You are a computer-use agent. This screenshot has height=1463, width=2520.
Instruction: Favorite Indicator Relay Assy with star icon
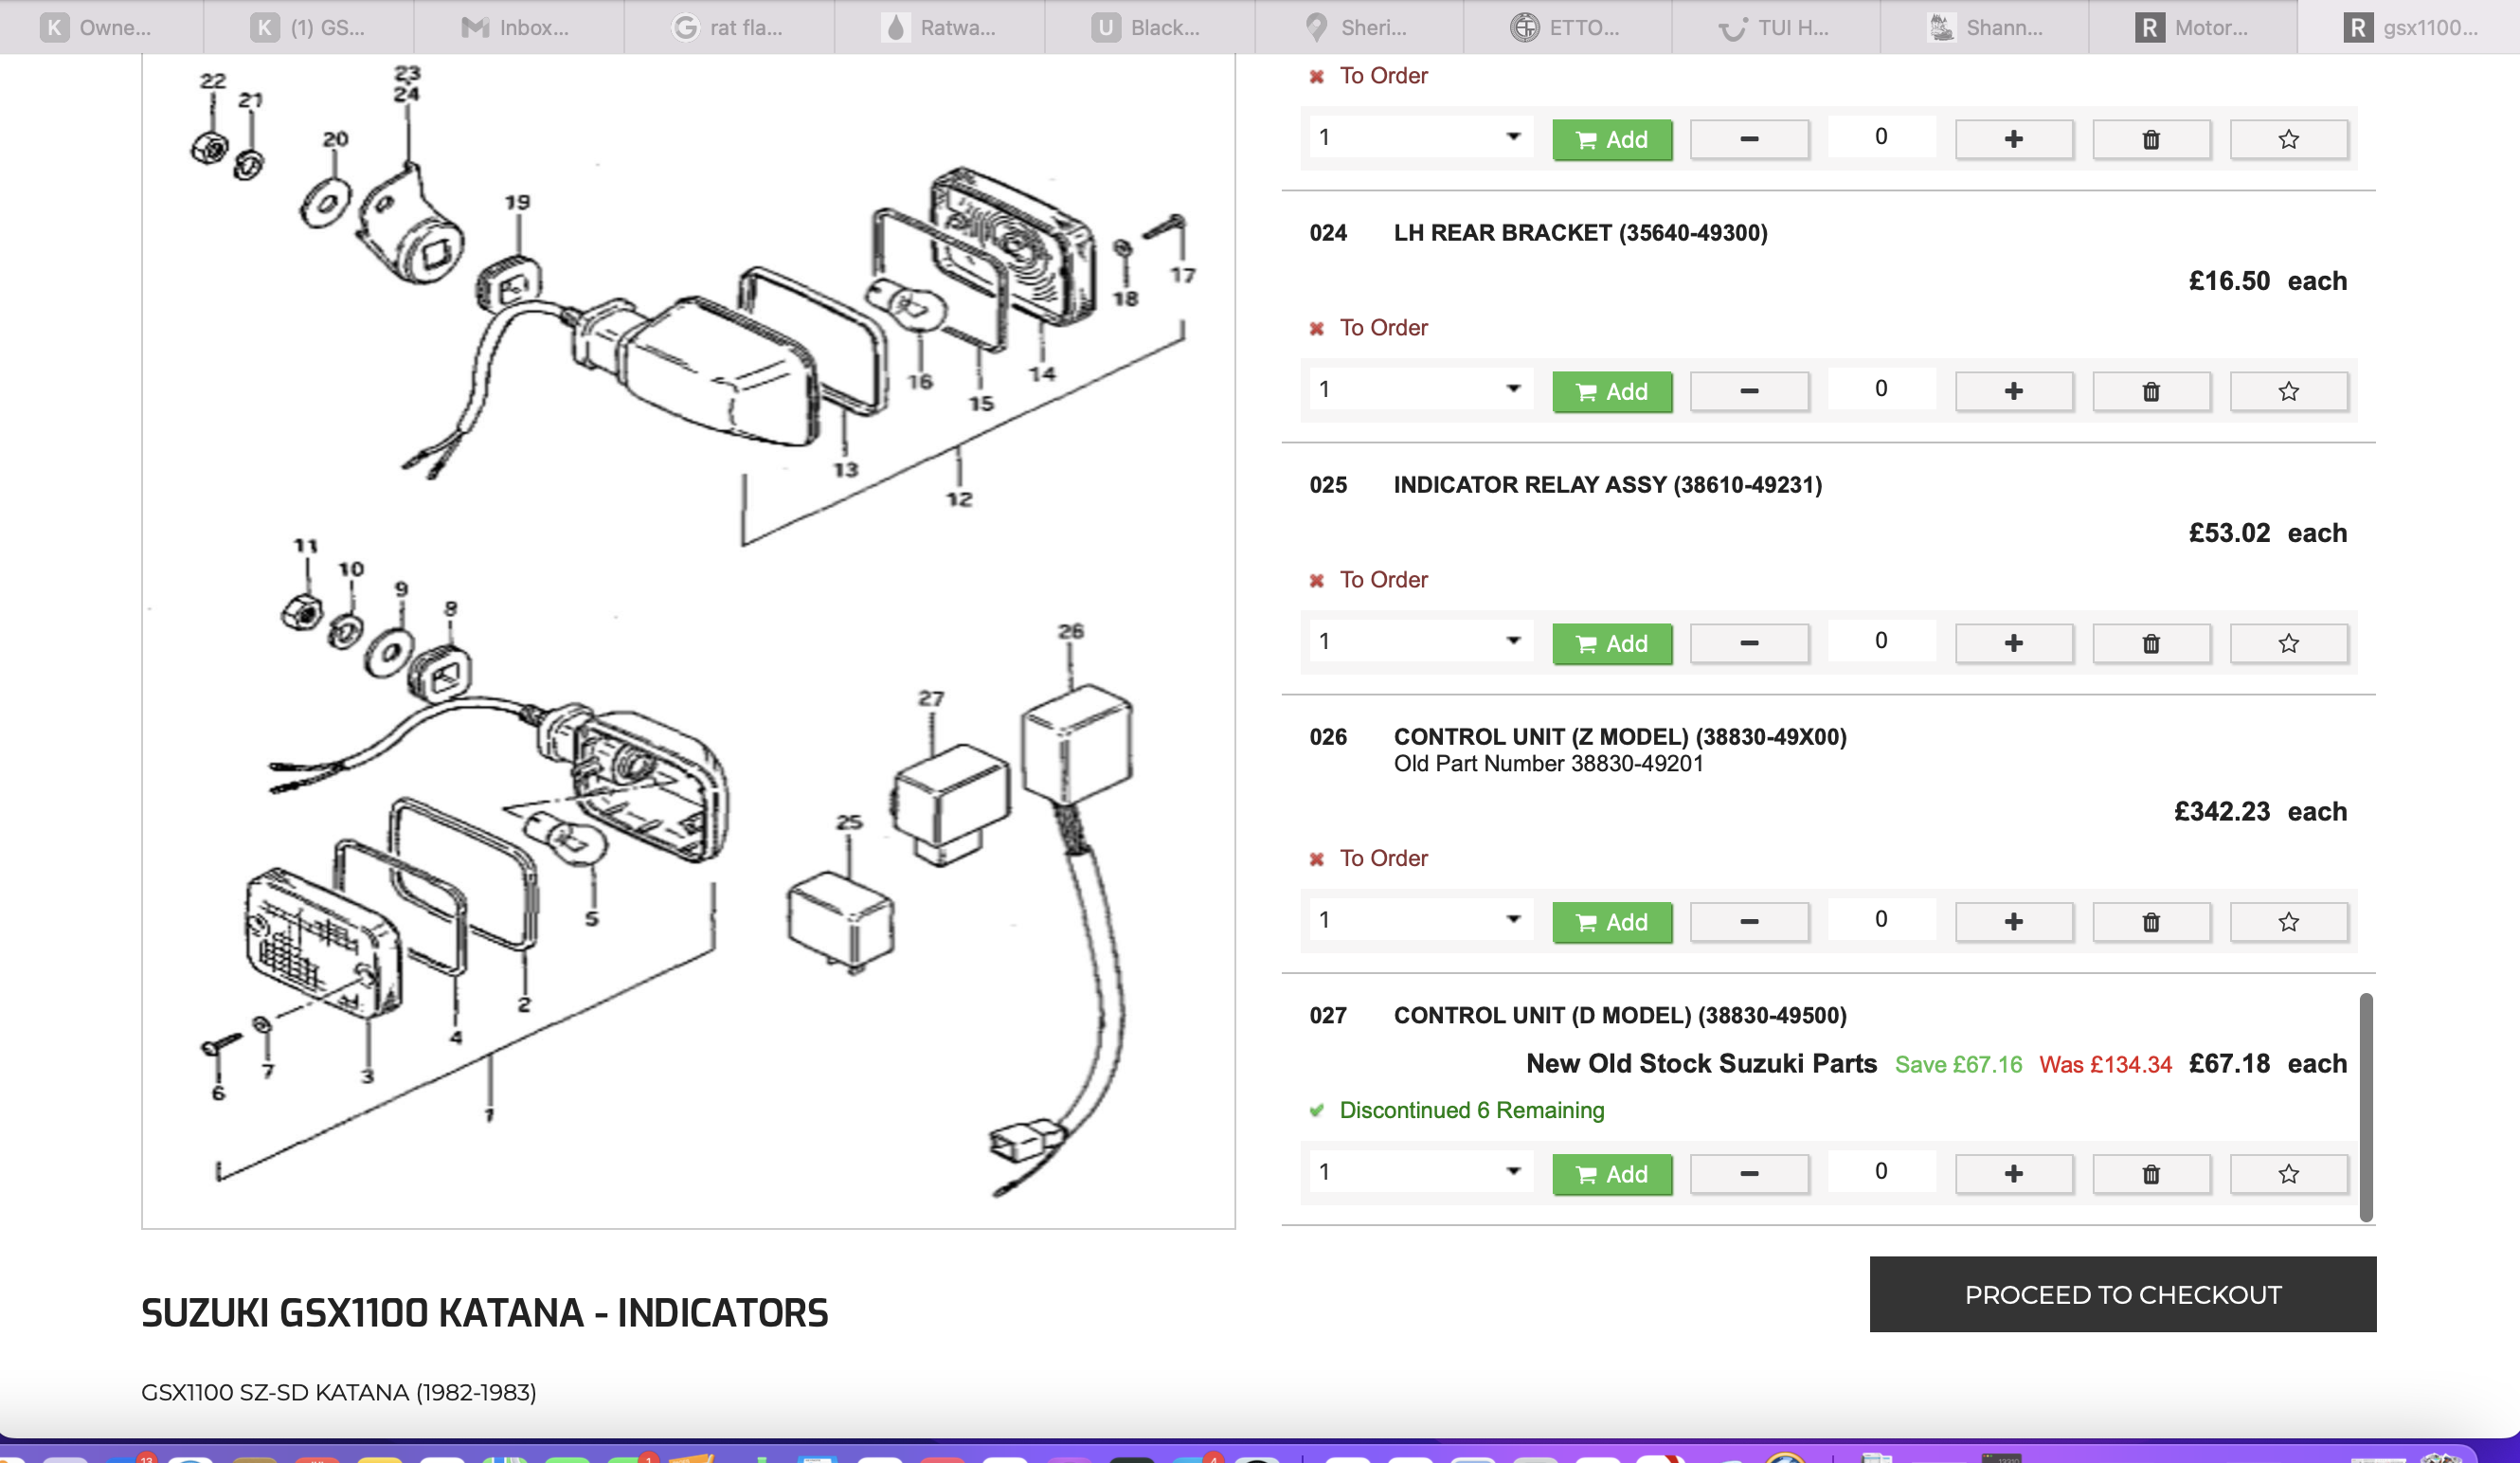pos(2288,643)
